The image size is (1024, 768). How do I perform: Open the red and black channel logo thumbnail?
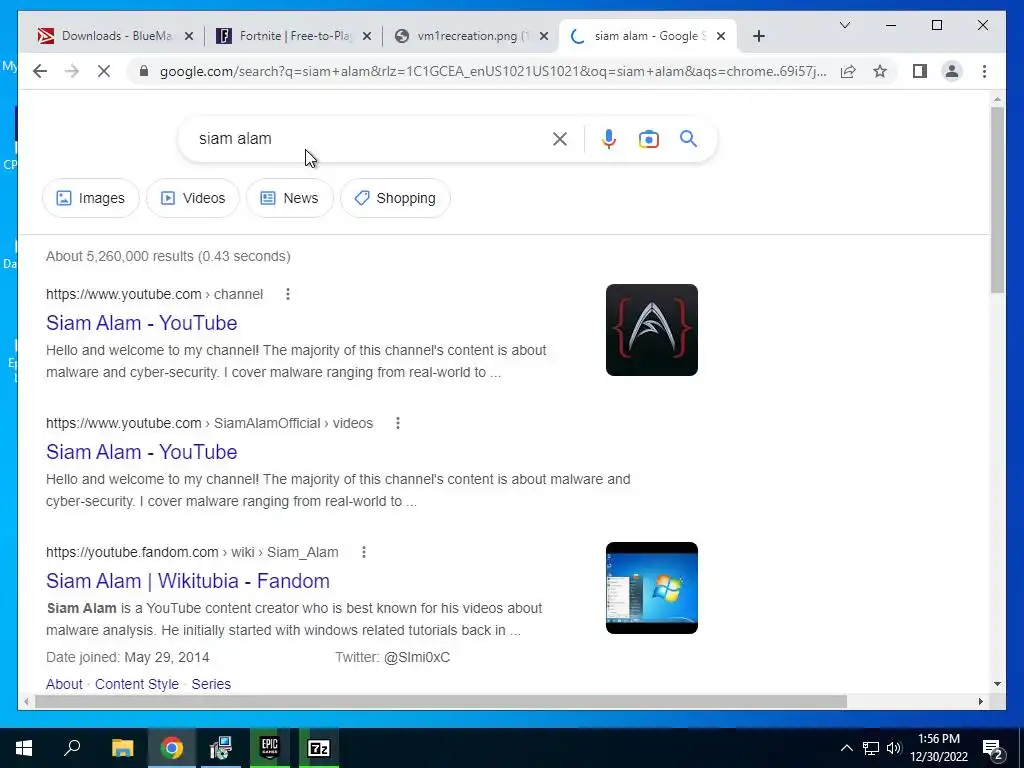[x=652, y=330]
